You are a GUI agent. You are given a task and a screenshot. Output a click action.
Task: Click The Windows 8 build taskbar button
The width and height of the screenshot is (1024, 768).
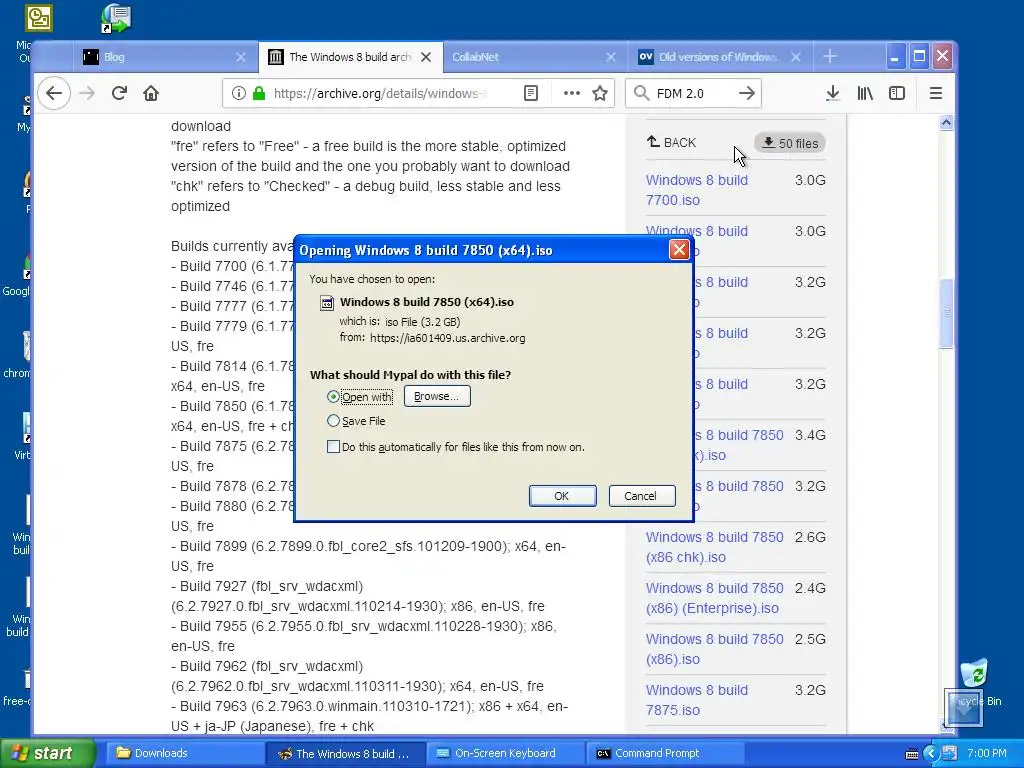point(346,753)
